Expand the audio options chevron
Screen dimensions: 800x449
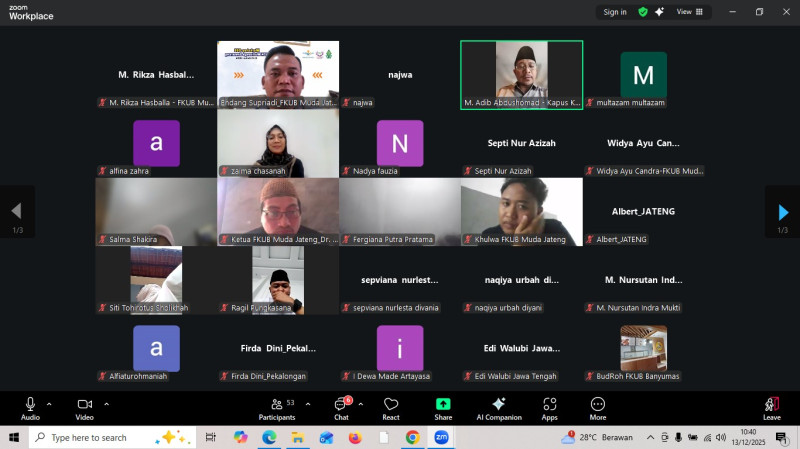[x=49, y=404]
